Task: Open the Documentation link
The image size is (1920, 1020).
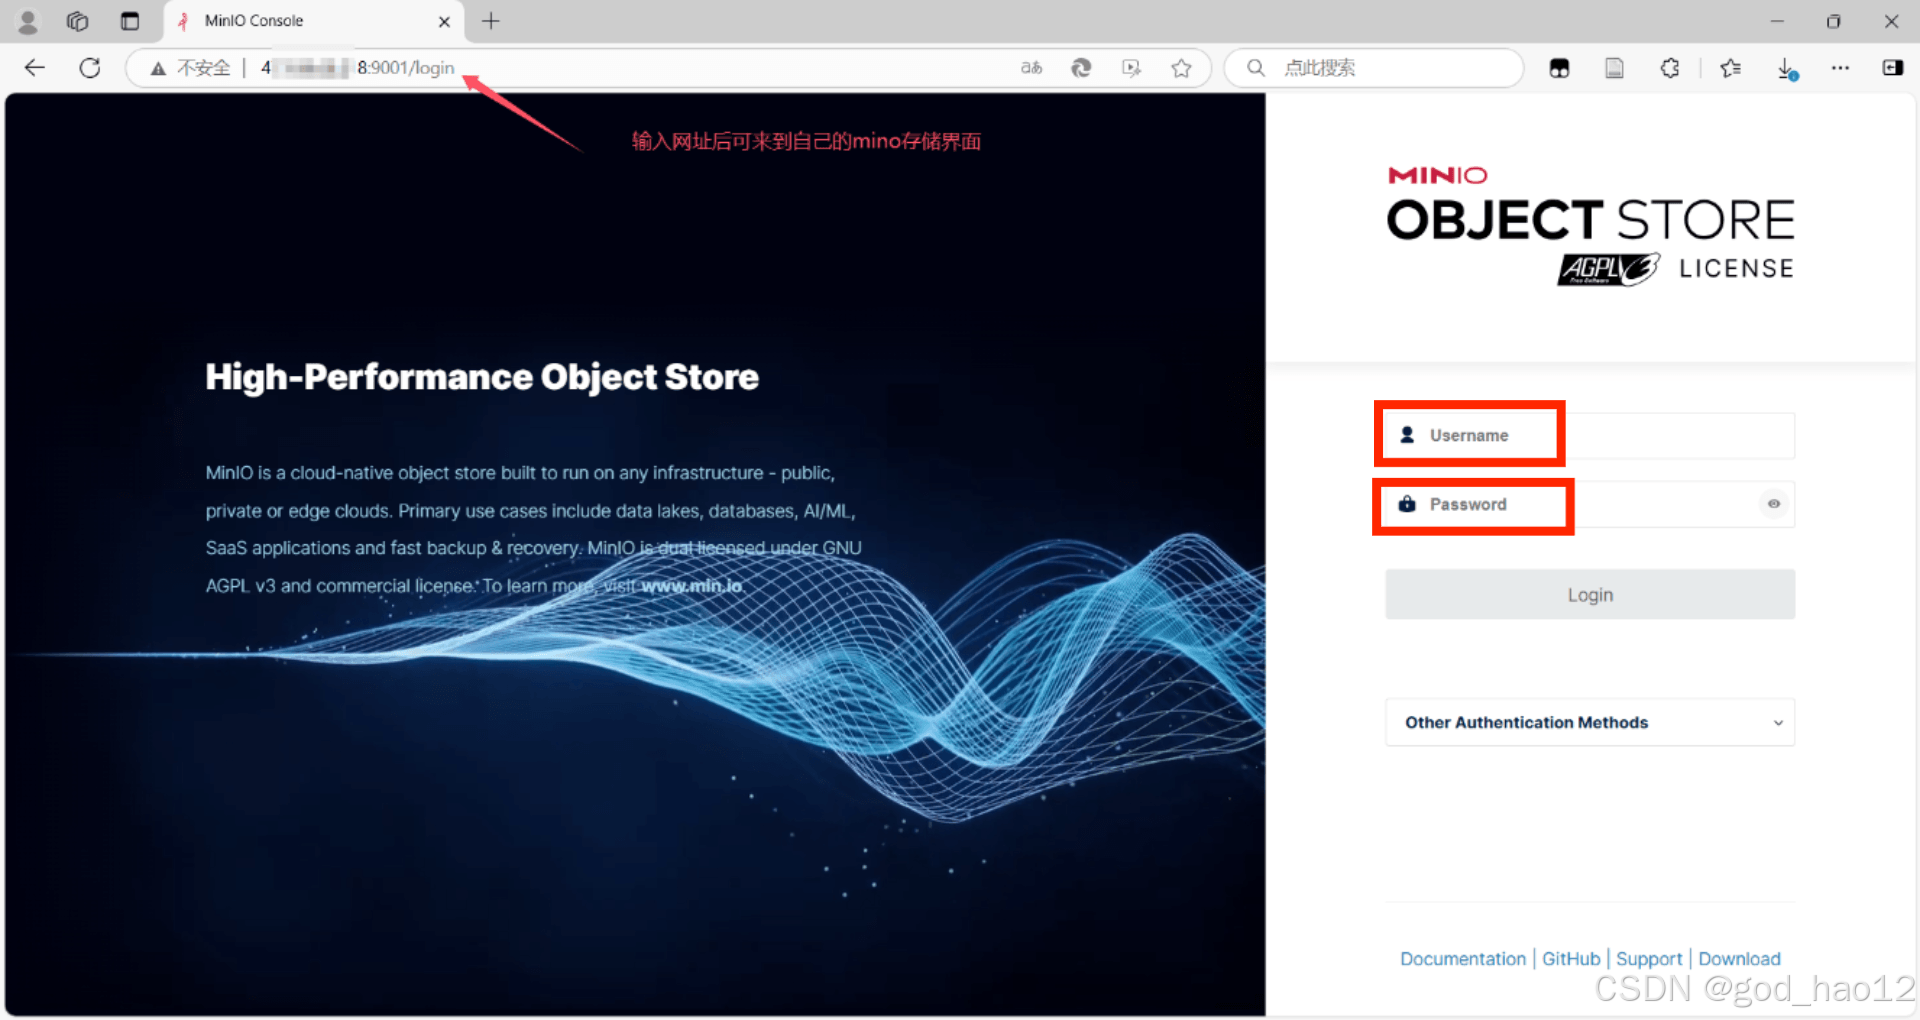Action: 1463,959
